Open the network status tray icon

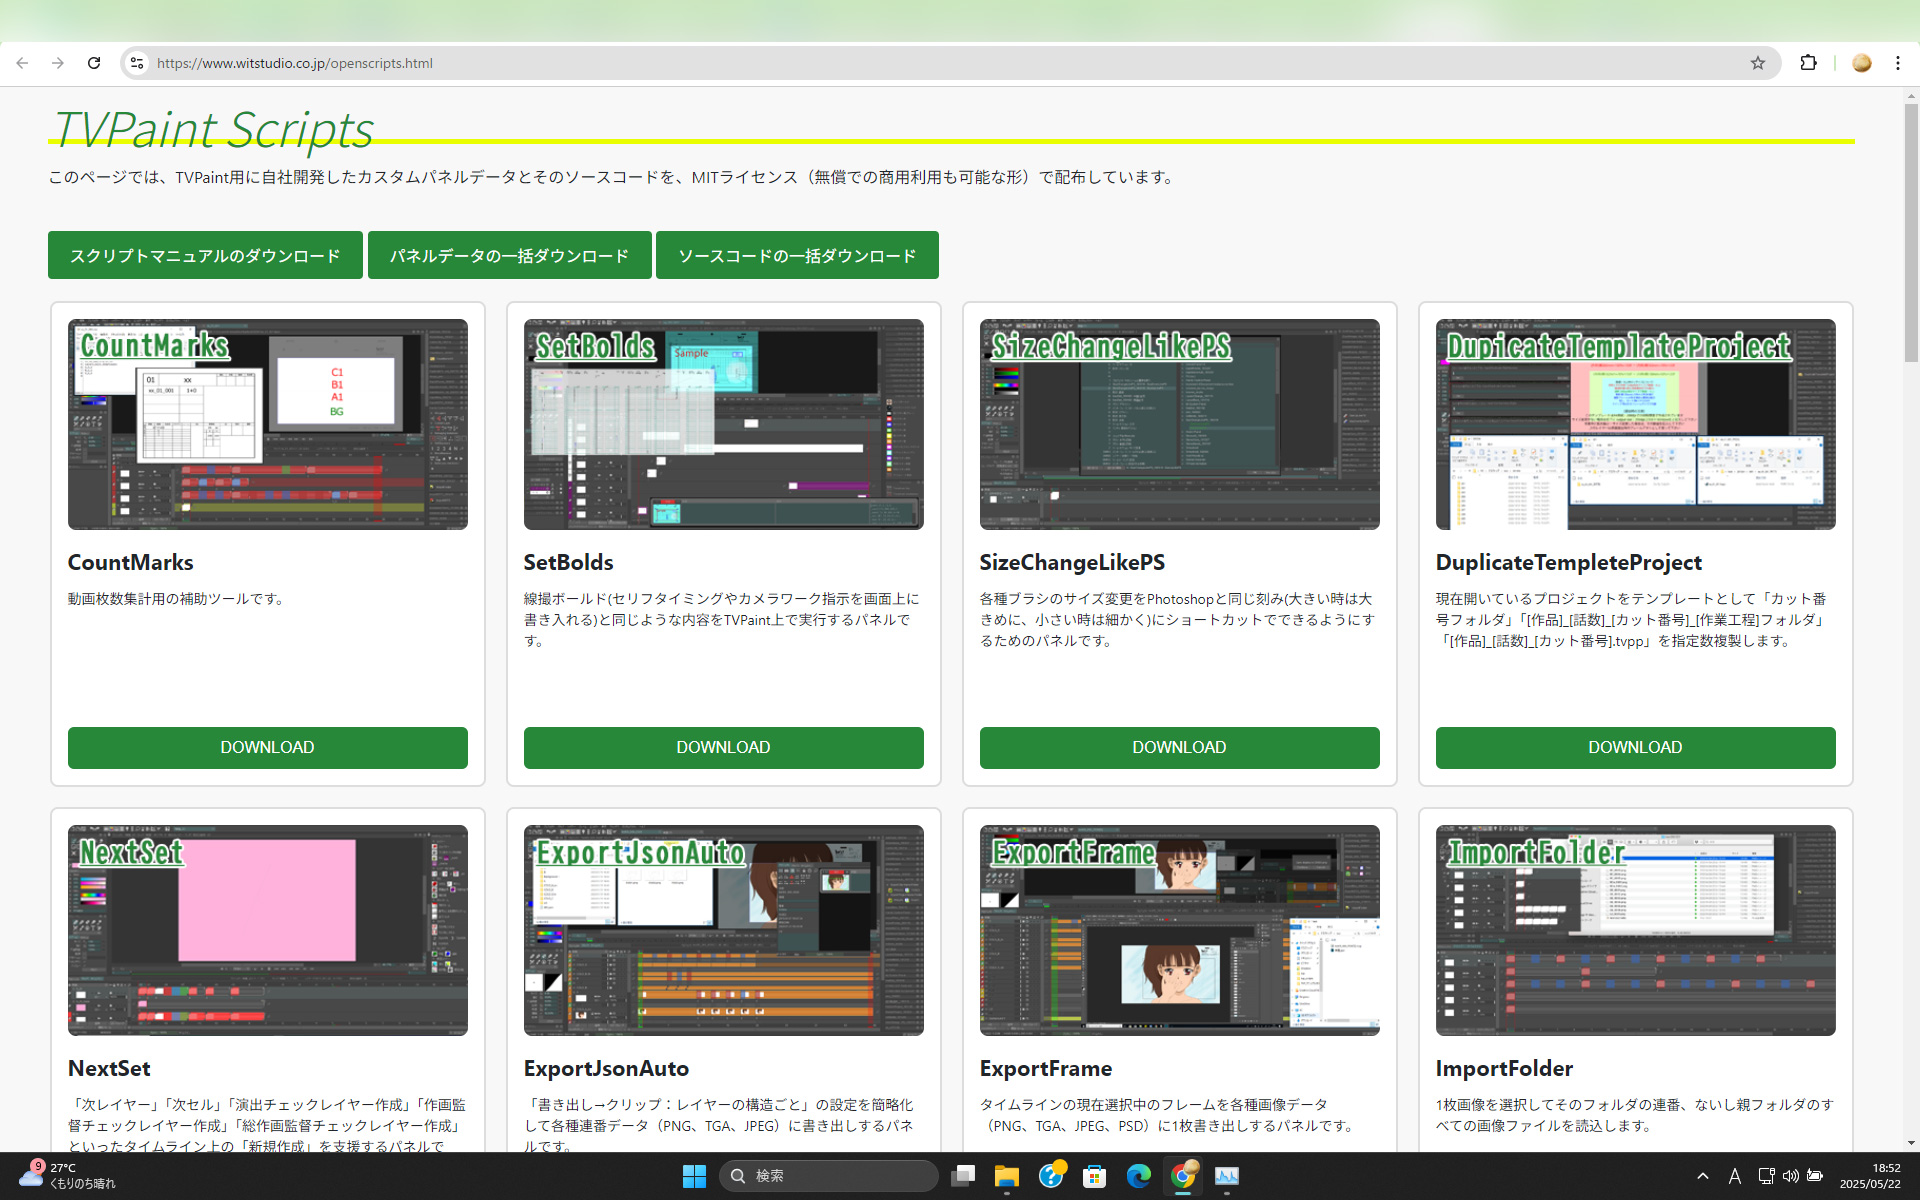(1766, 1176)
